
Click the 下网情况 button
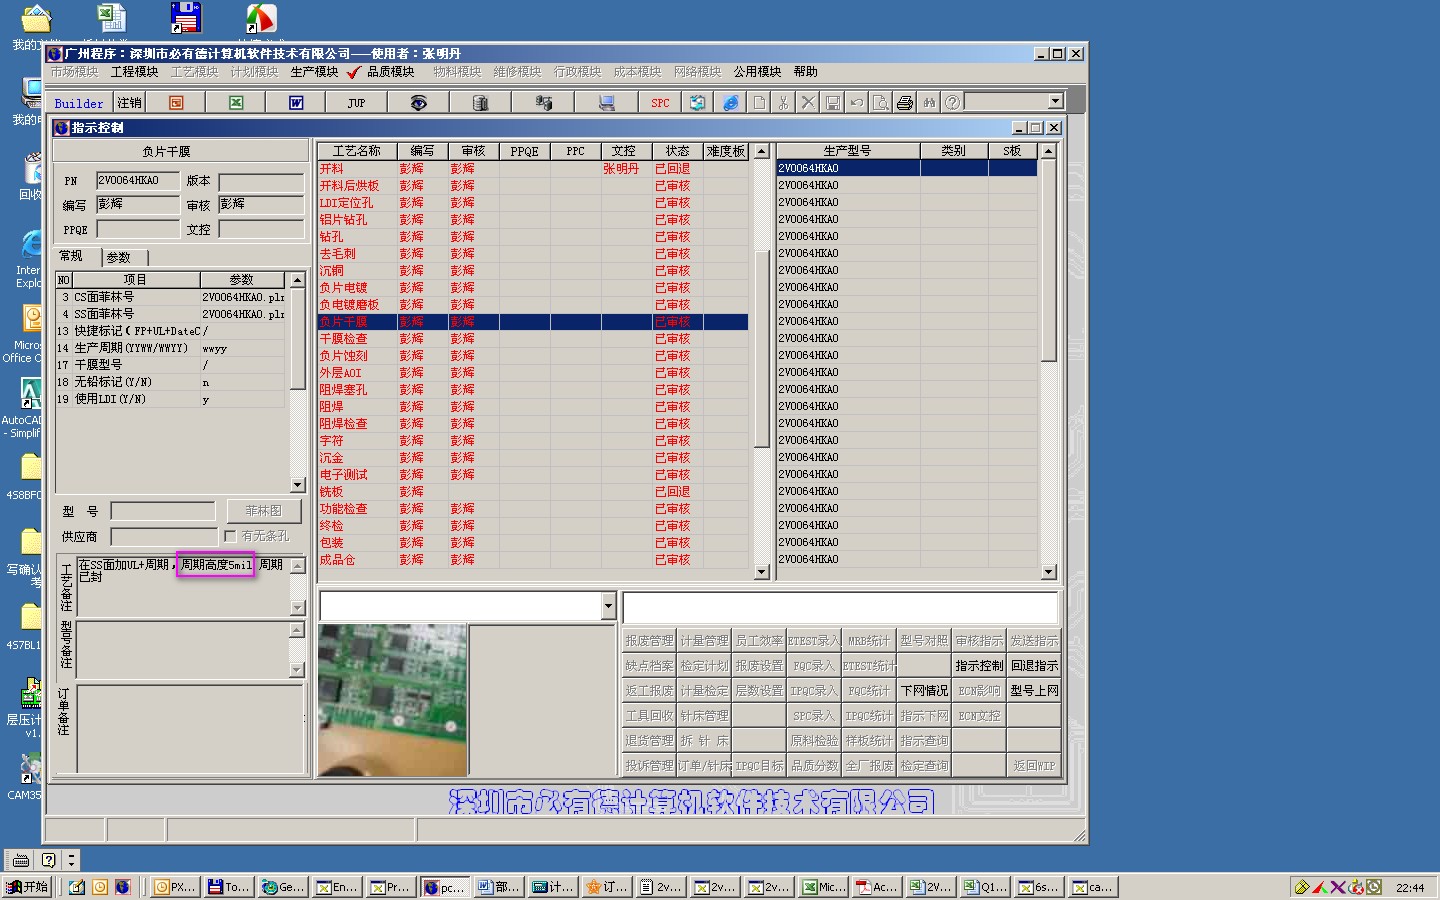click(x=924, y=691)
